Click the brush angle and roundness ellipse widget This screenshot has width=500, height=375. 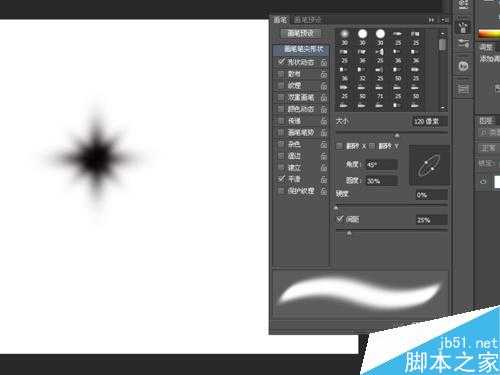429,165
